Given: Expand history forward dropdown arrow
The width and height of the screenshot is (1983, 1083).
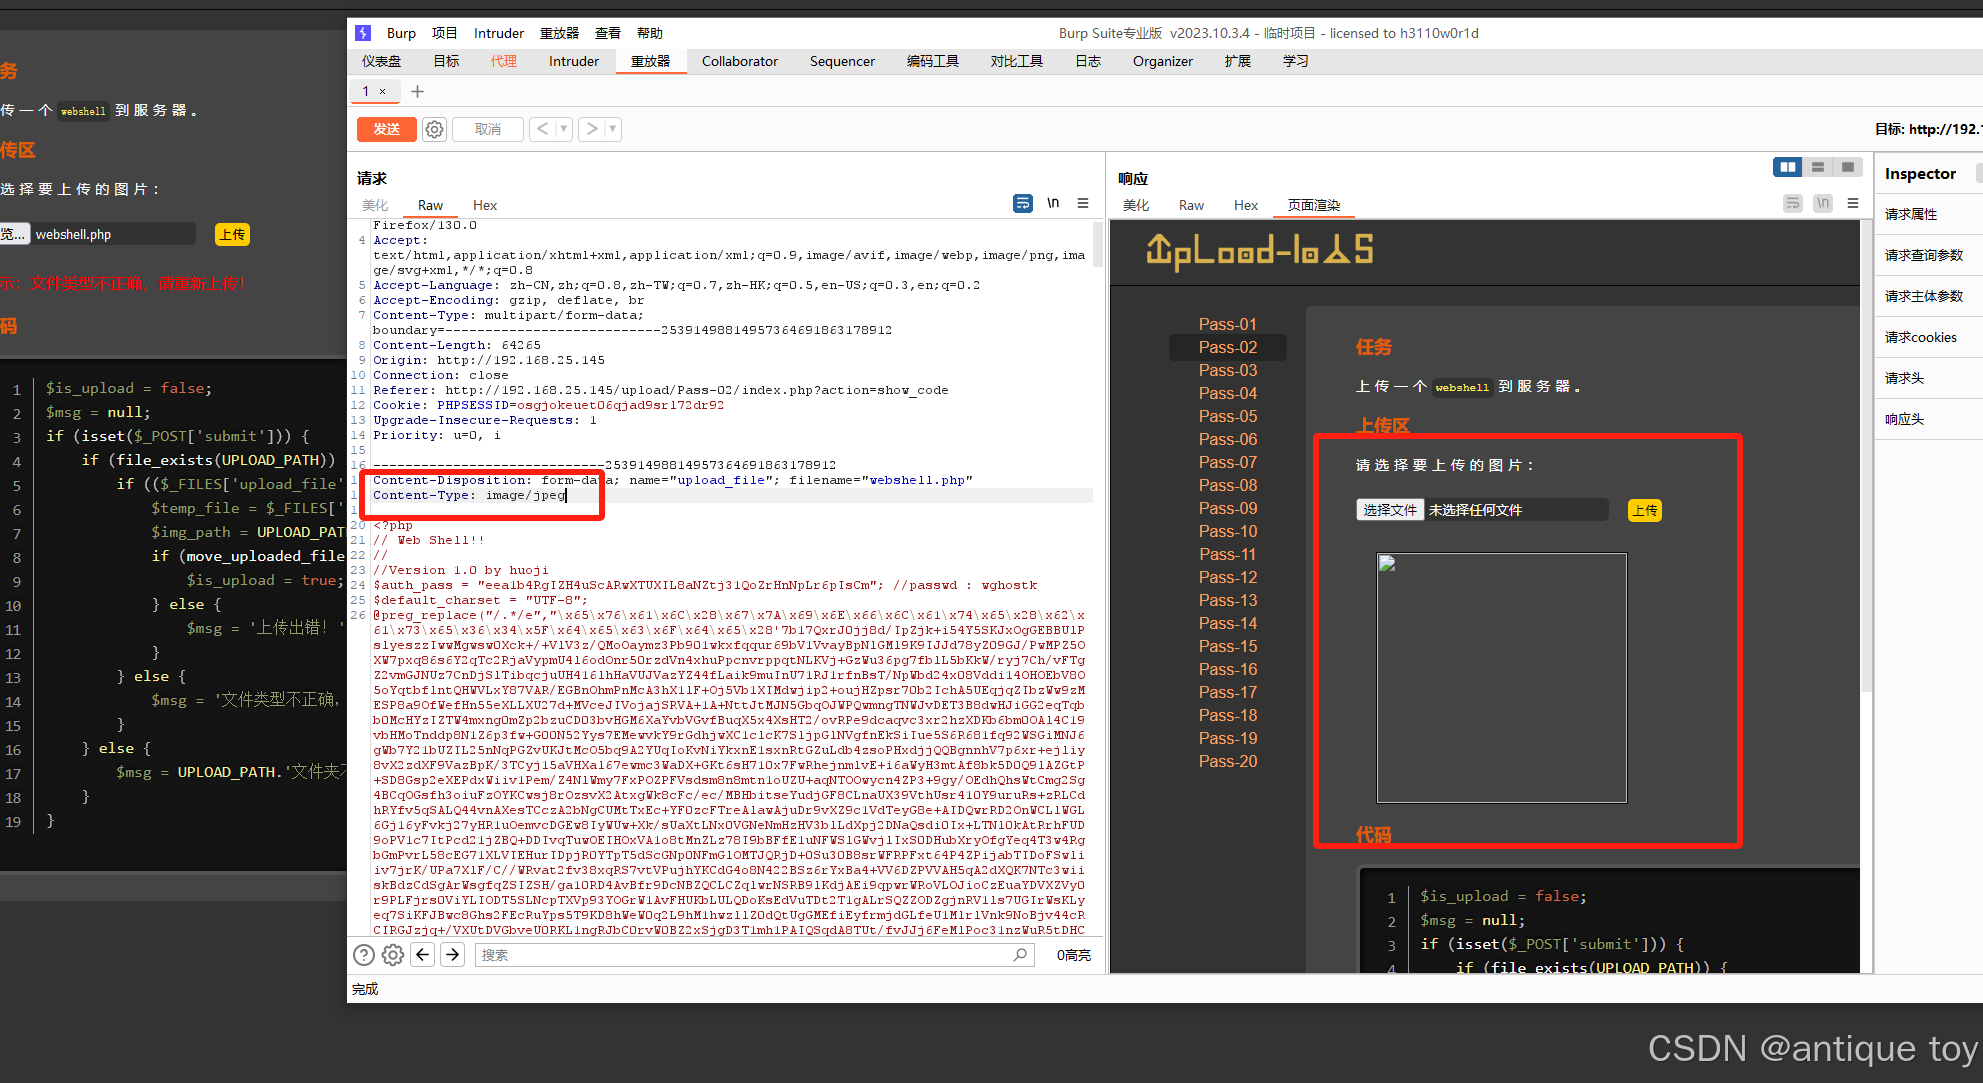Looking at the screenshot, I should click(613, 129).
